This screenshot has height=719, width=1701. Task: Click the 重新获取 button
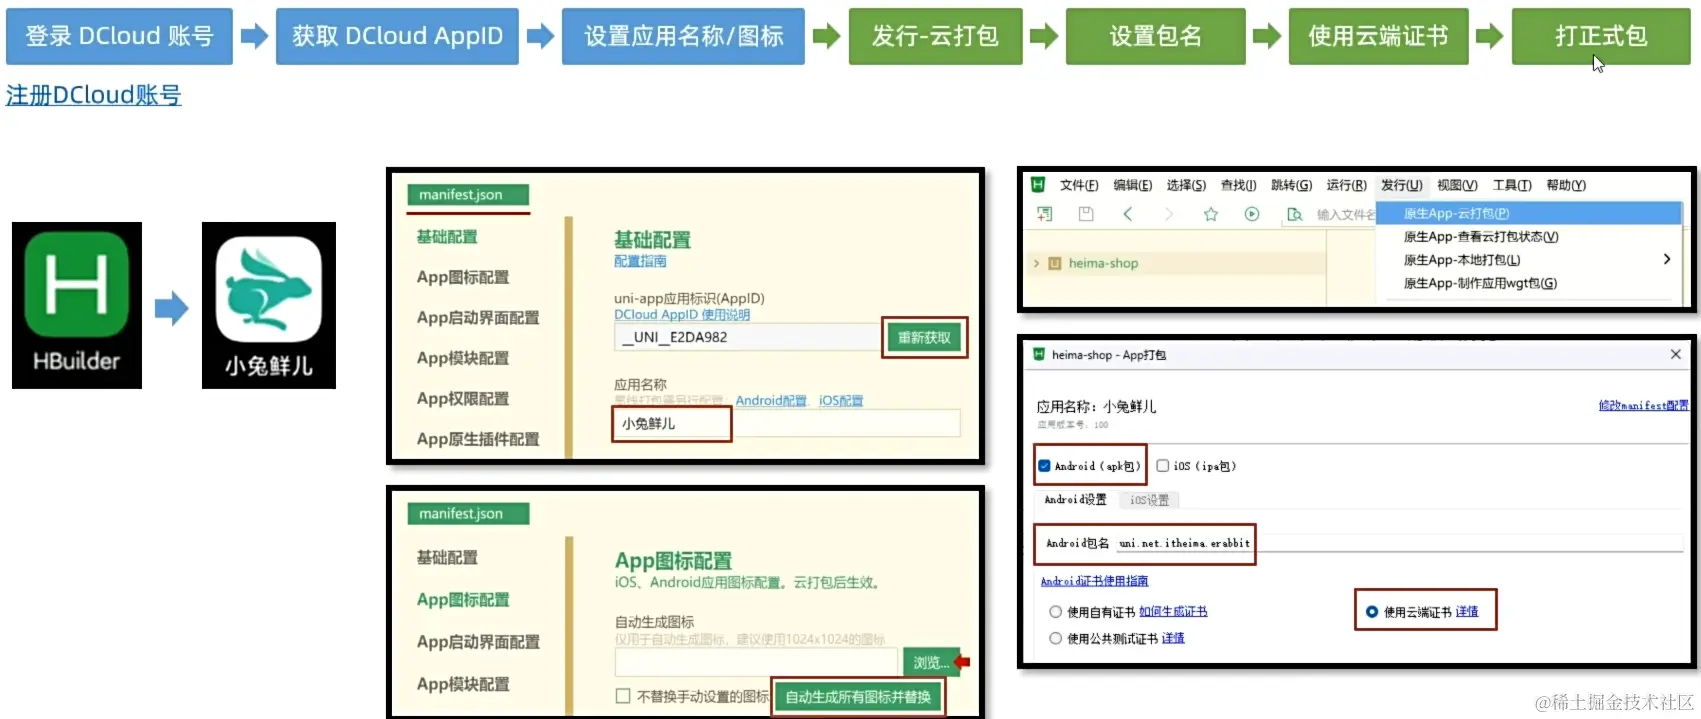(x=924, y=337)
